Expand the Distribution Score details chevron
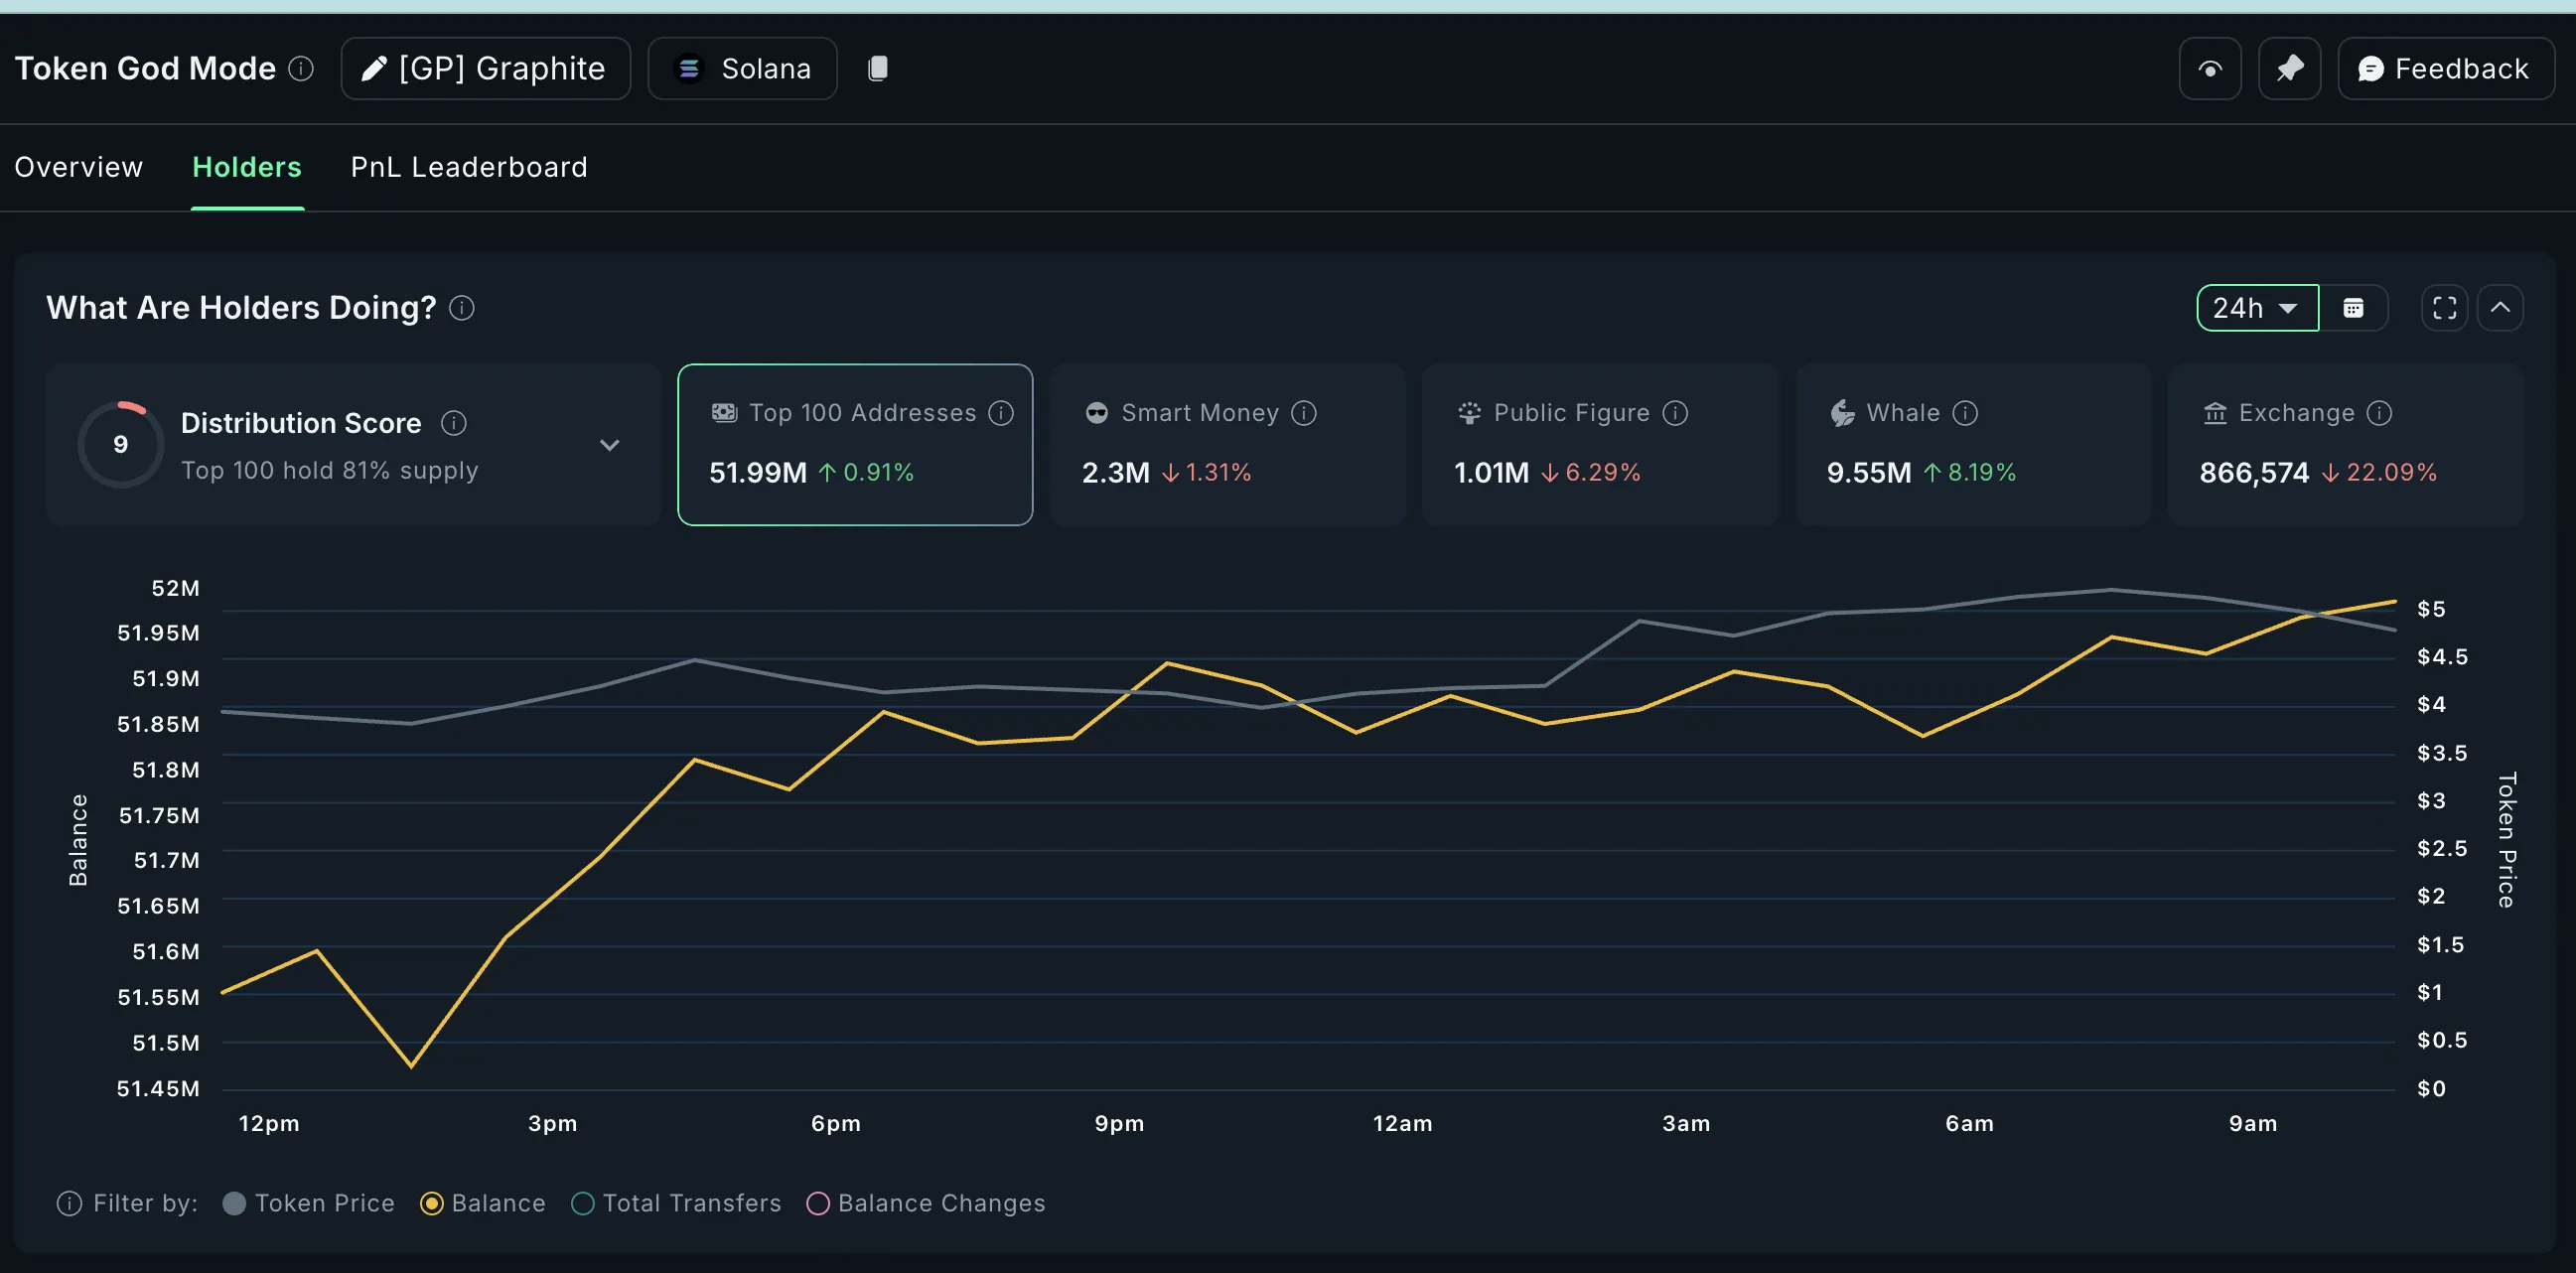2576x1273 pixels. (x=611, y=445)
